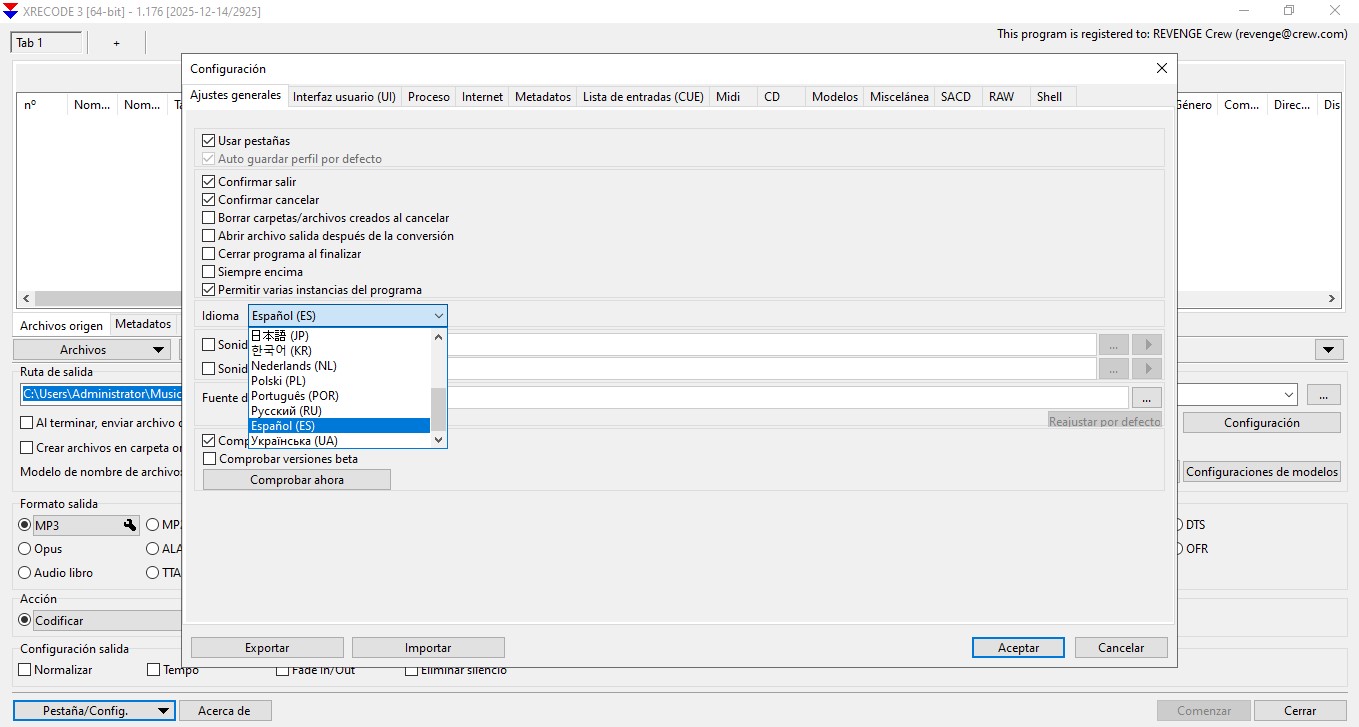Screen dimensions: 1359x727
Task: Click the XRECODE logo in the title bar
Action: 12,10
